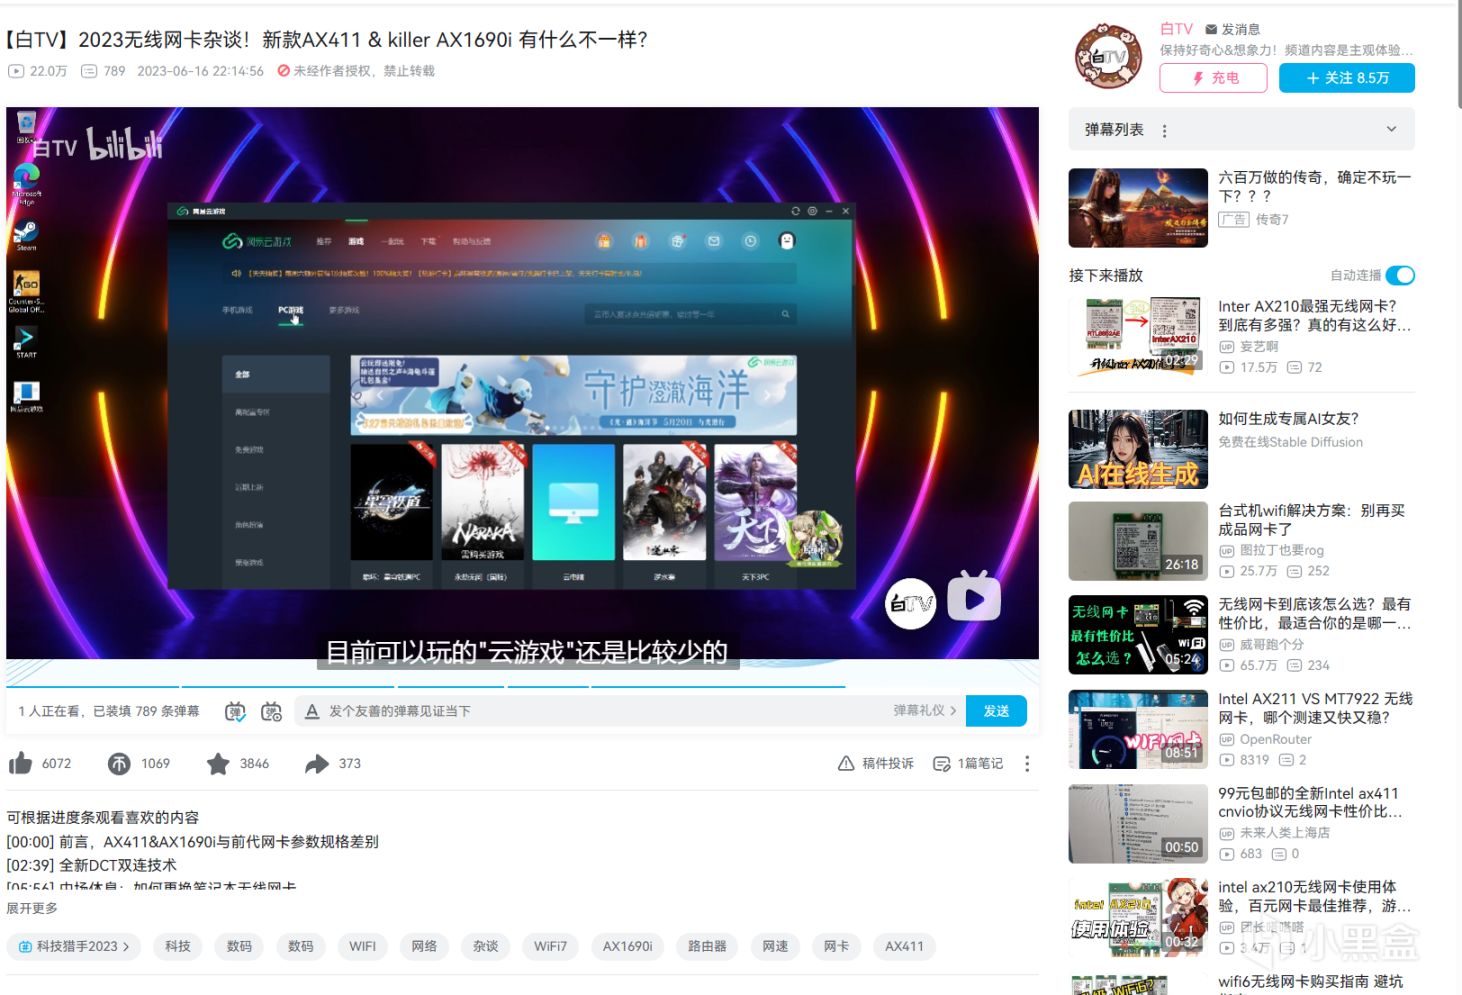1462x995 pixels.
Task: Toggle the 自动连播 autoplay switch
Action: coord(1400,275)
